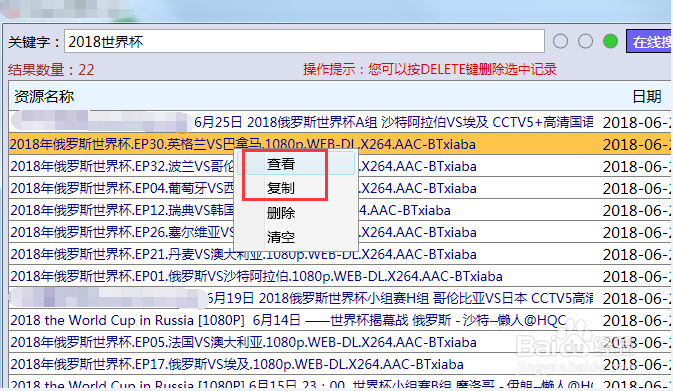Click the 结果数量：22 result count label
Screen dimensions: 673x391
(x=51, y=70)
